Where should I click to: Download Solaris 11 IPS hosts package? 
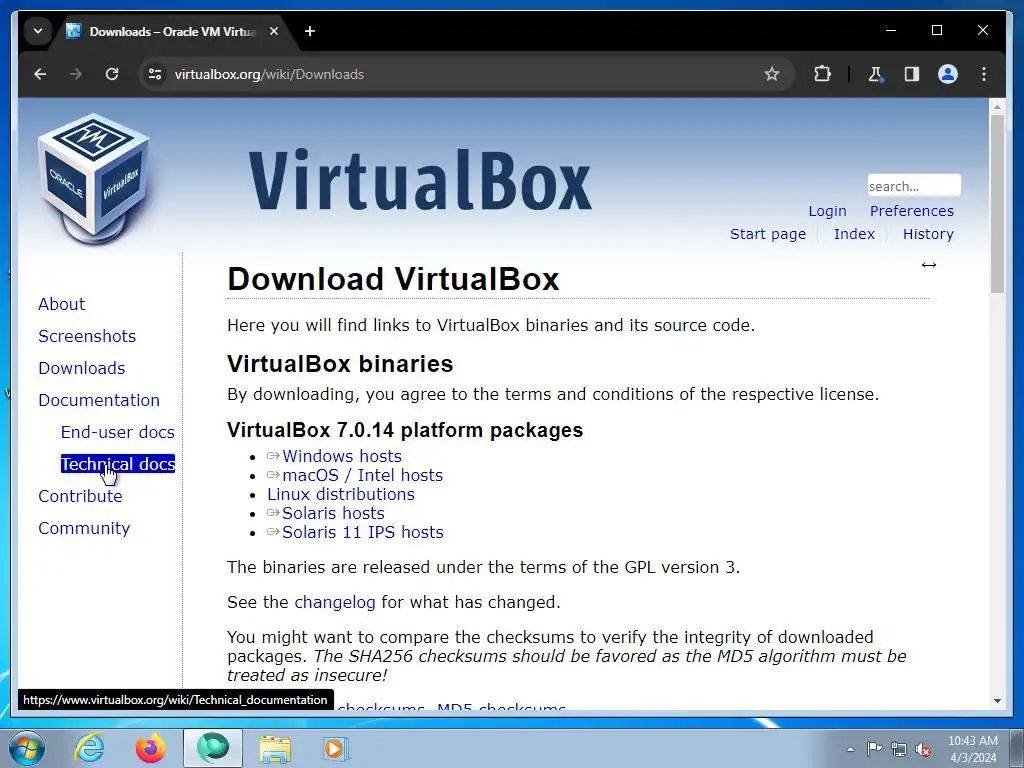[362, 532]
